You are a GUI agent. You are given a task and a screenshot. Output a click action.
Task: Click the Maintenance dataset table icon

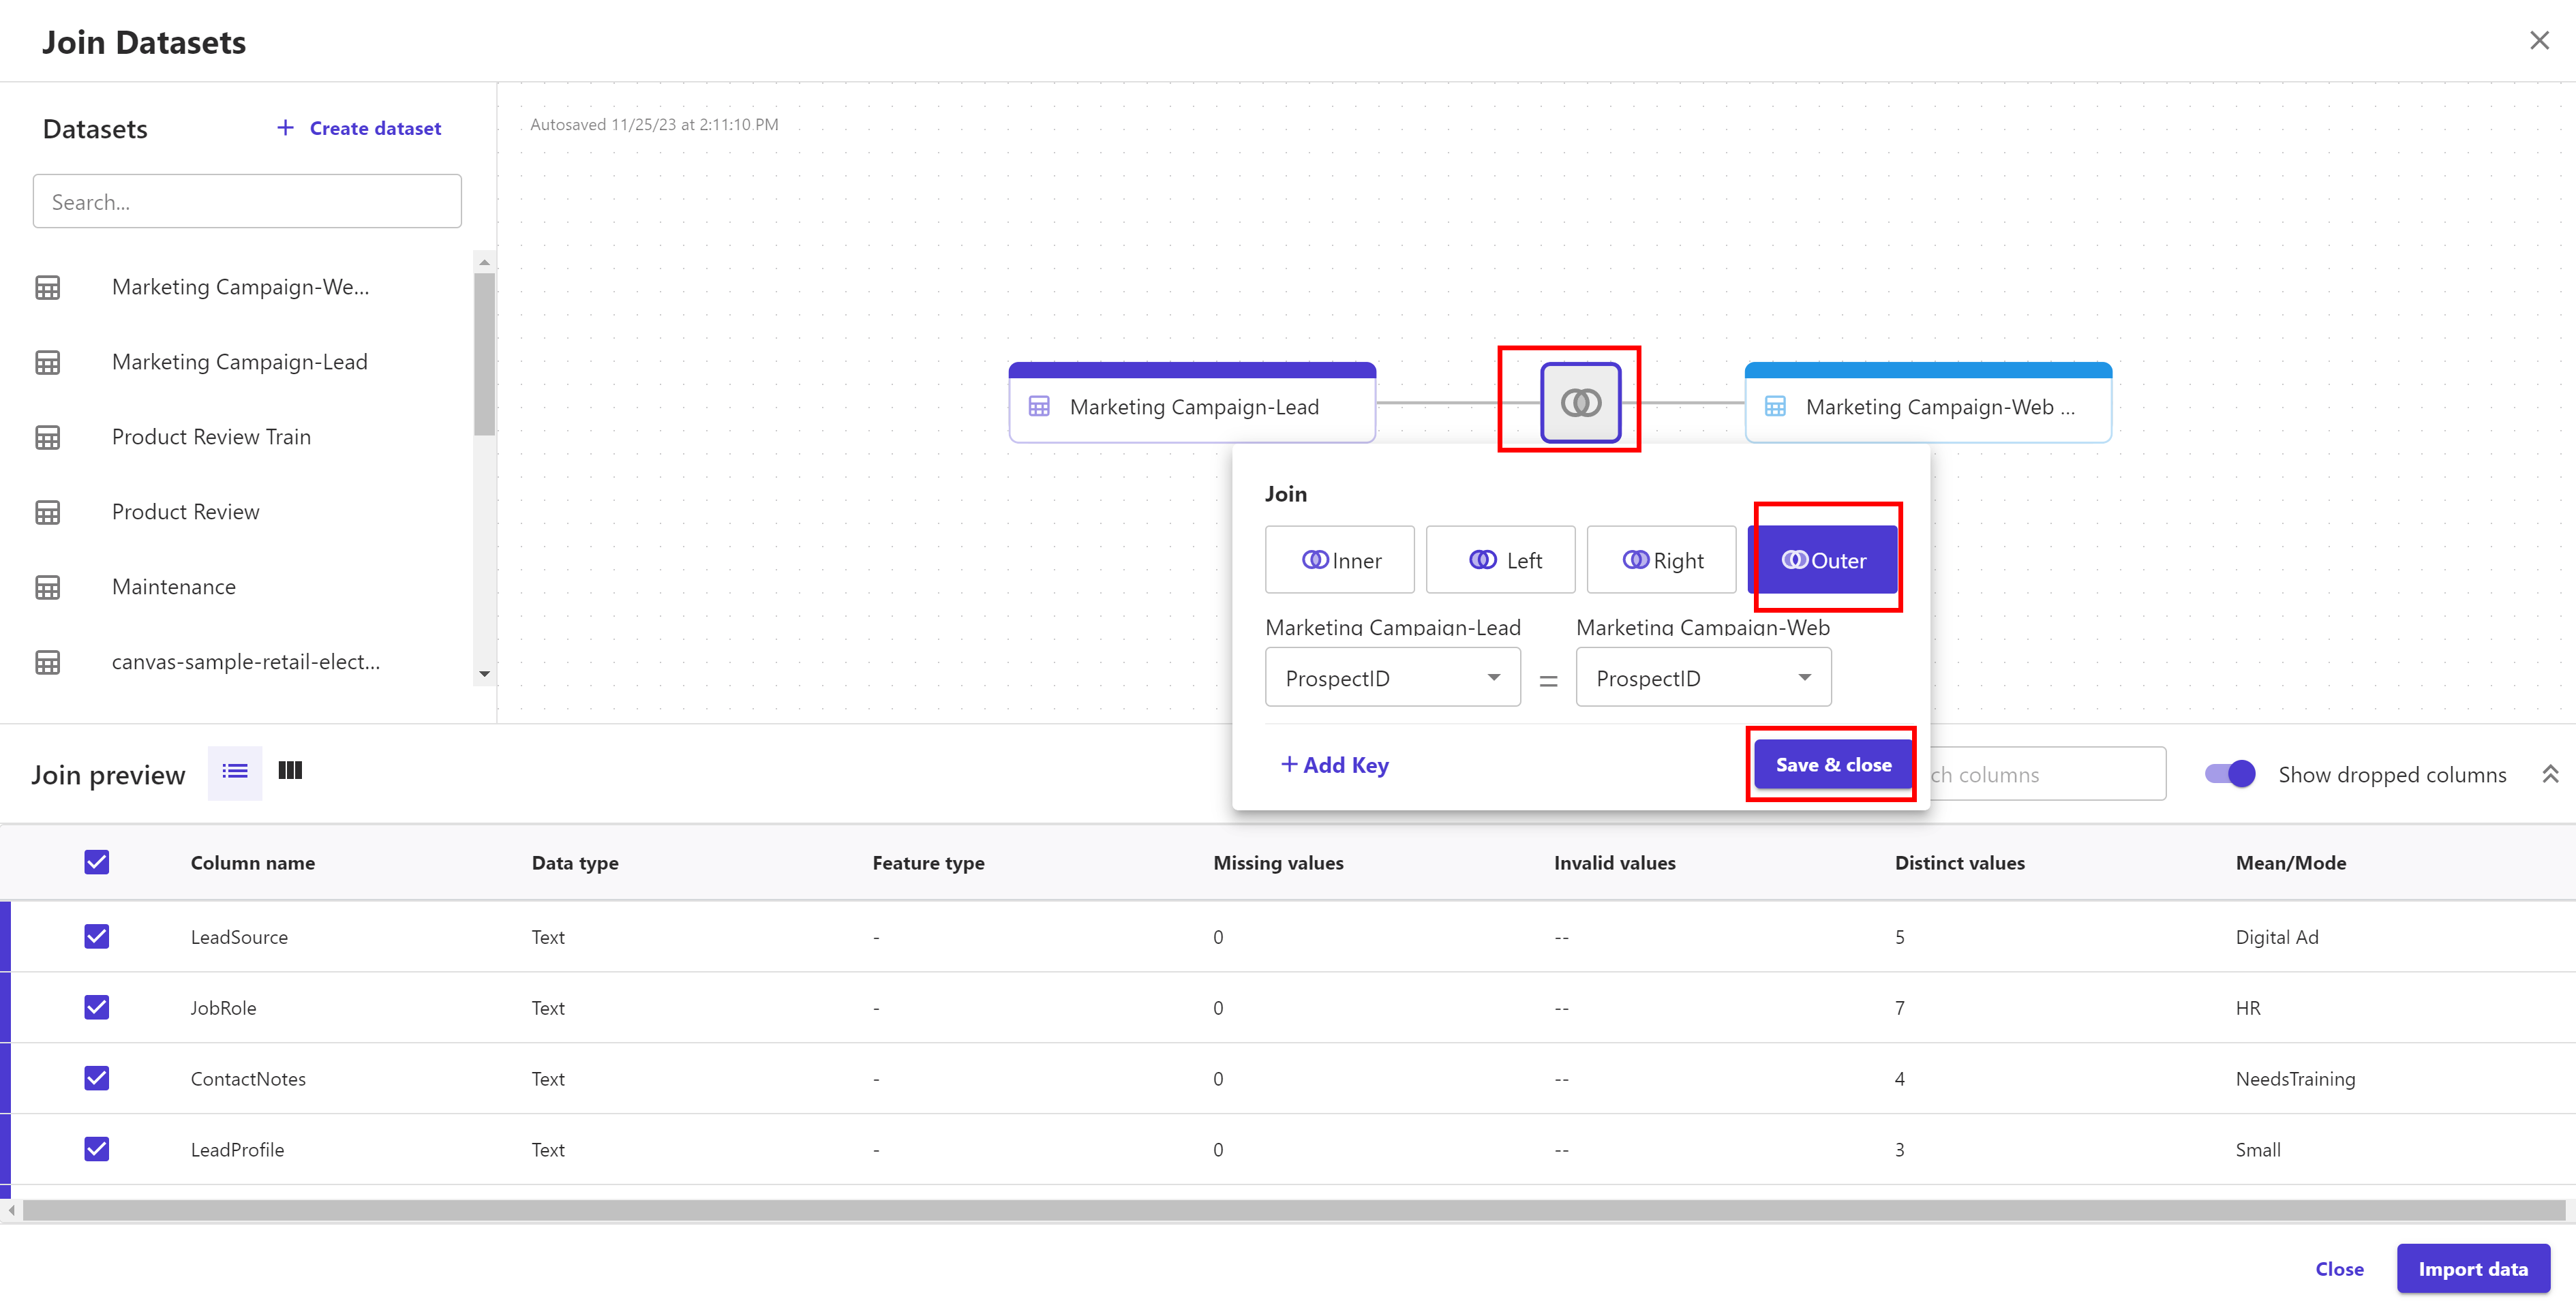coord(47,587)
